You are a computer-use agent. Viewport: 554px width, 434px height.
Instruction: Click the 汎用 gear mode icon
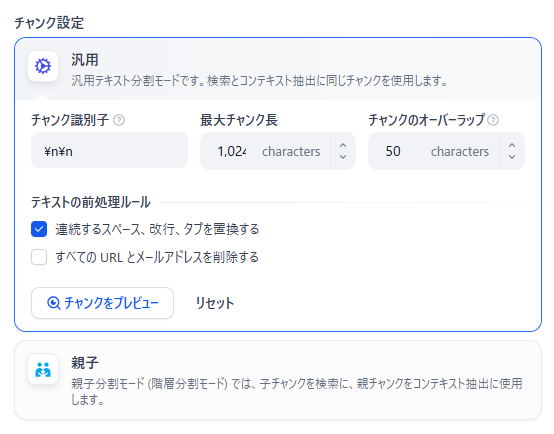pos(43,66)
